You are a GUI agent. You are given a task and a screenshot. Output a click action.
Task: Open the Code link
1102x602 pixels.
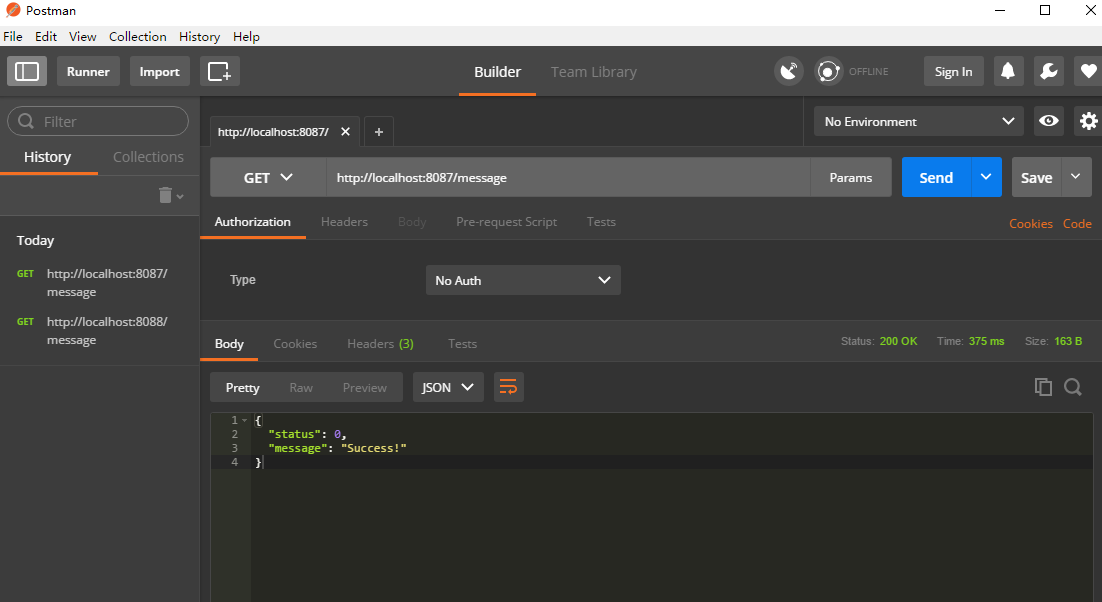pyautogui.click(x=1077, y=223)
